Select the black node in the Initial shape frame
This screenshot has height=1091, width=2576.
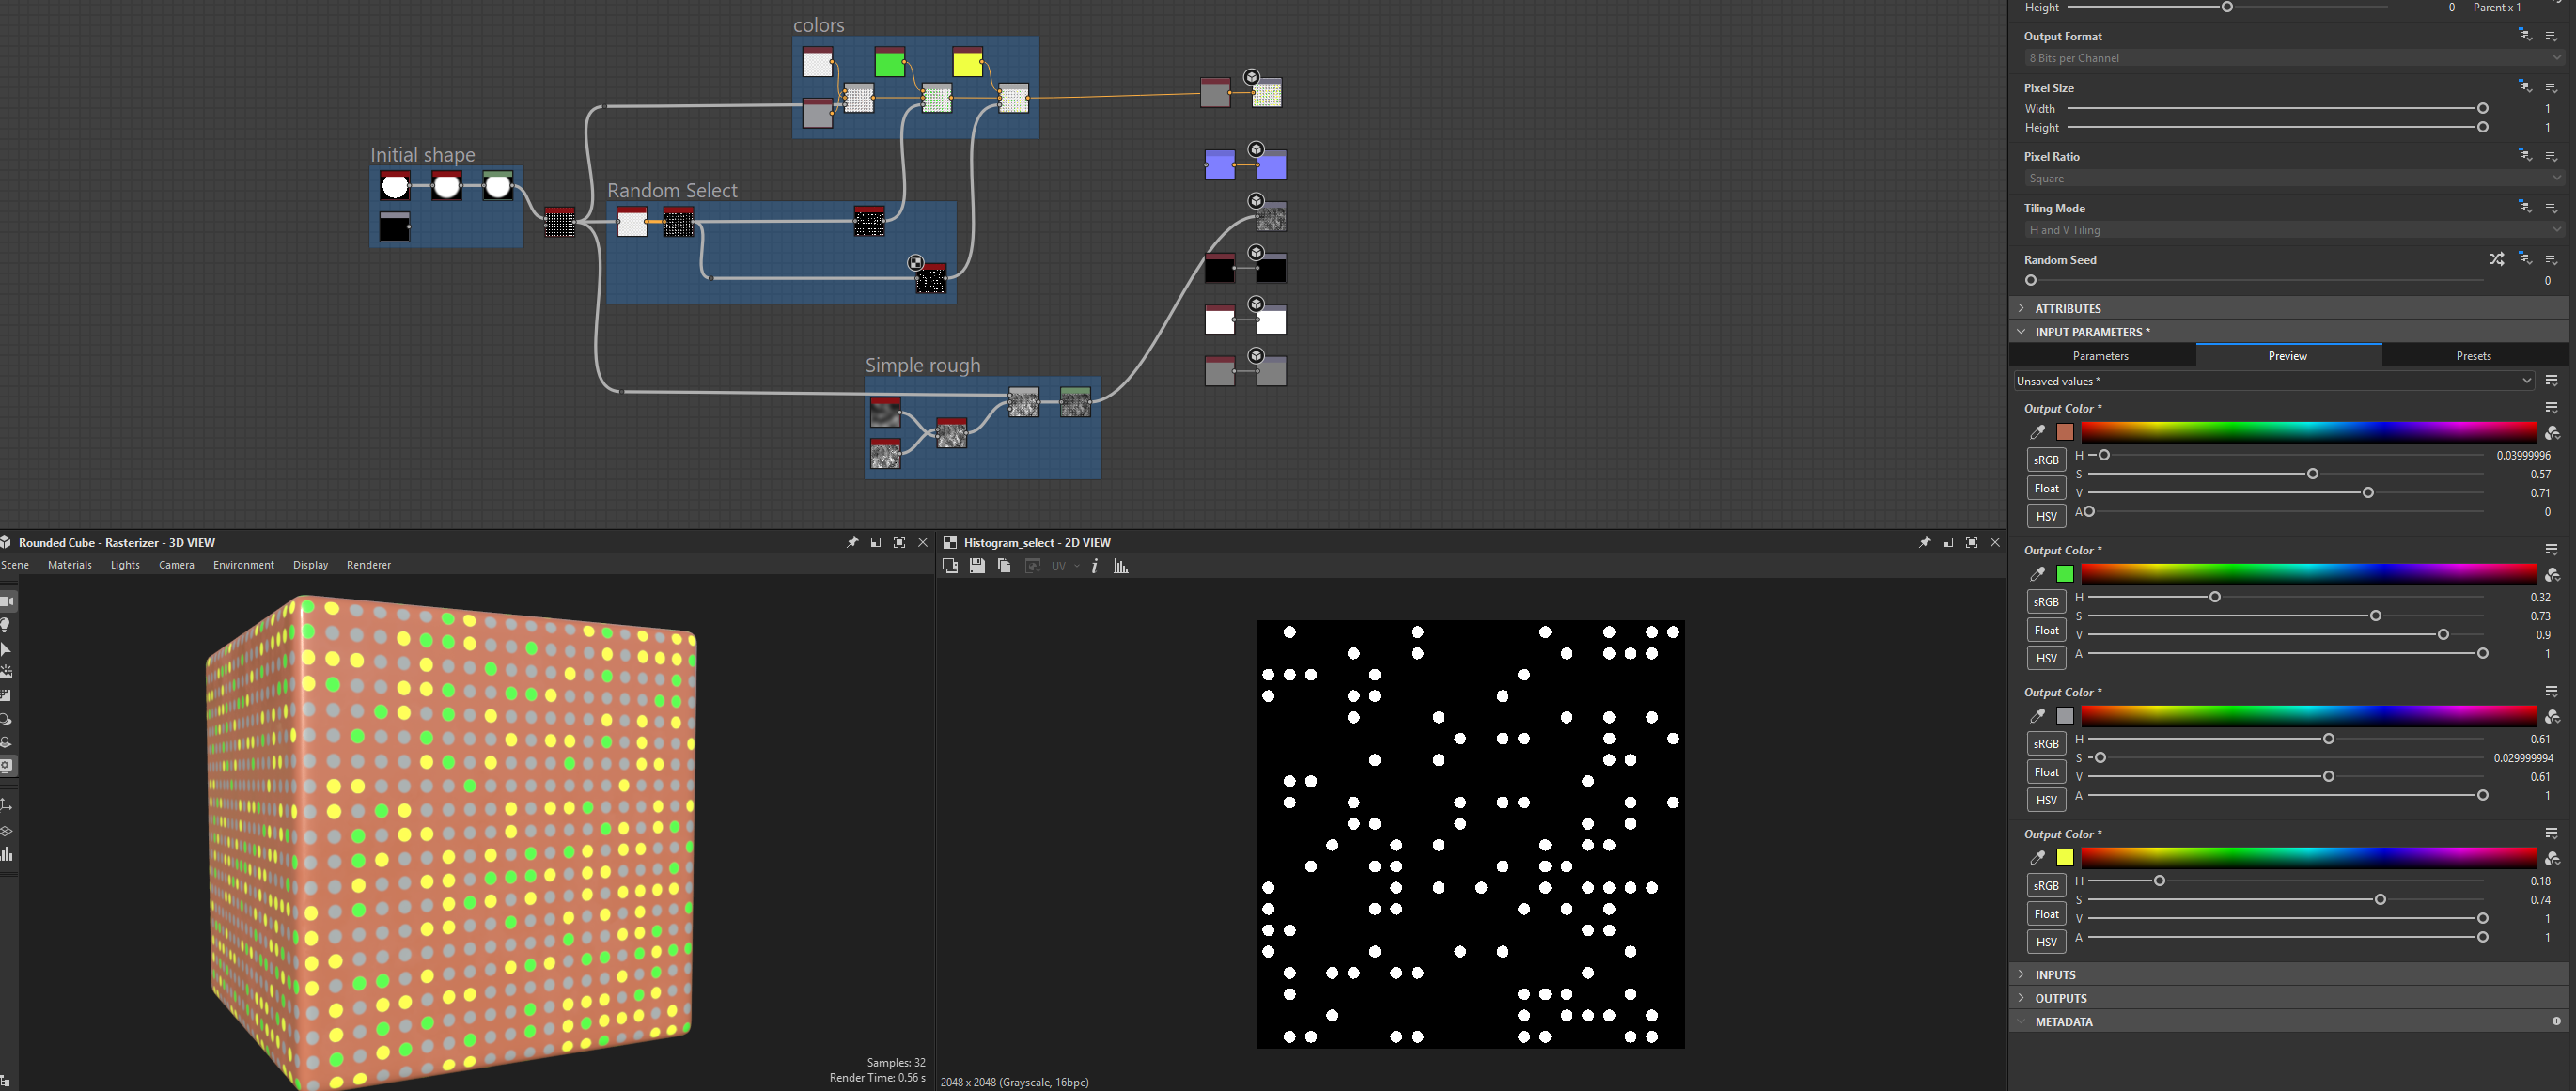point(395,227)
